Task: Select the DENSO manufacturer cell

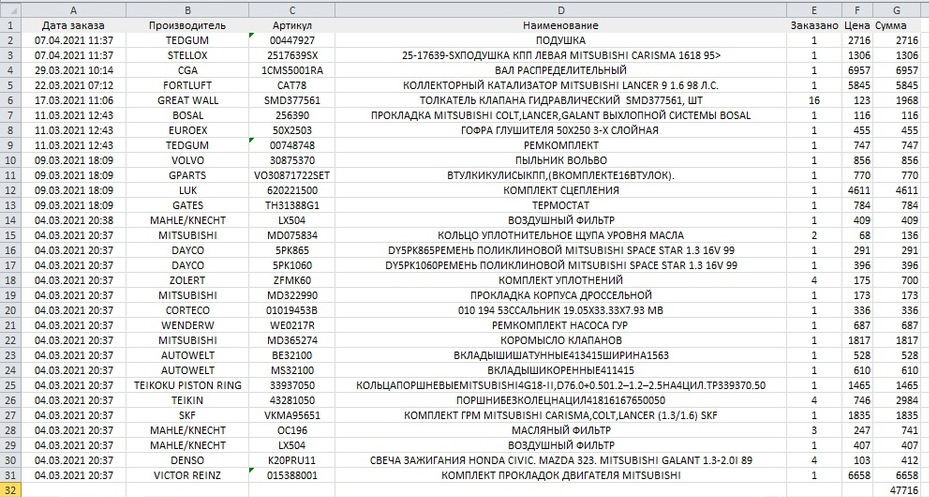Action: point(187,460)
